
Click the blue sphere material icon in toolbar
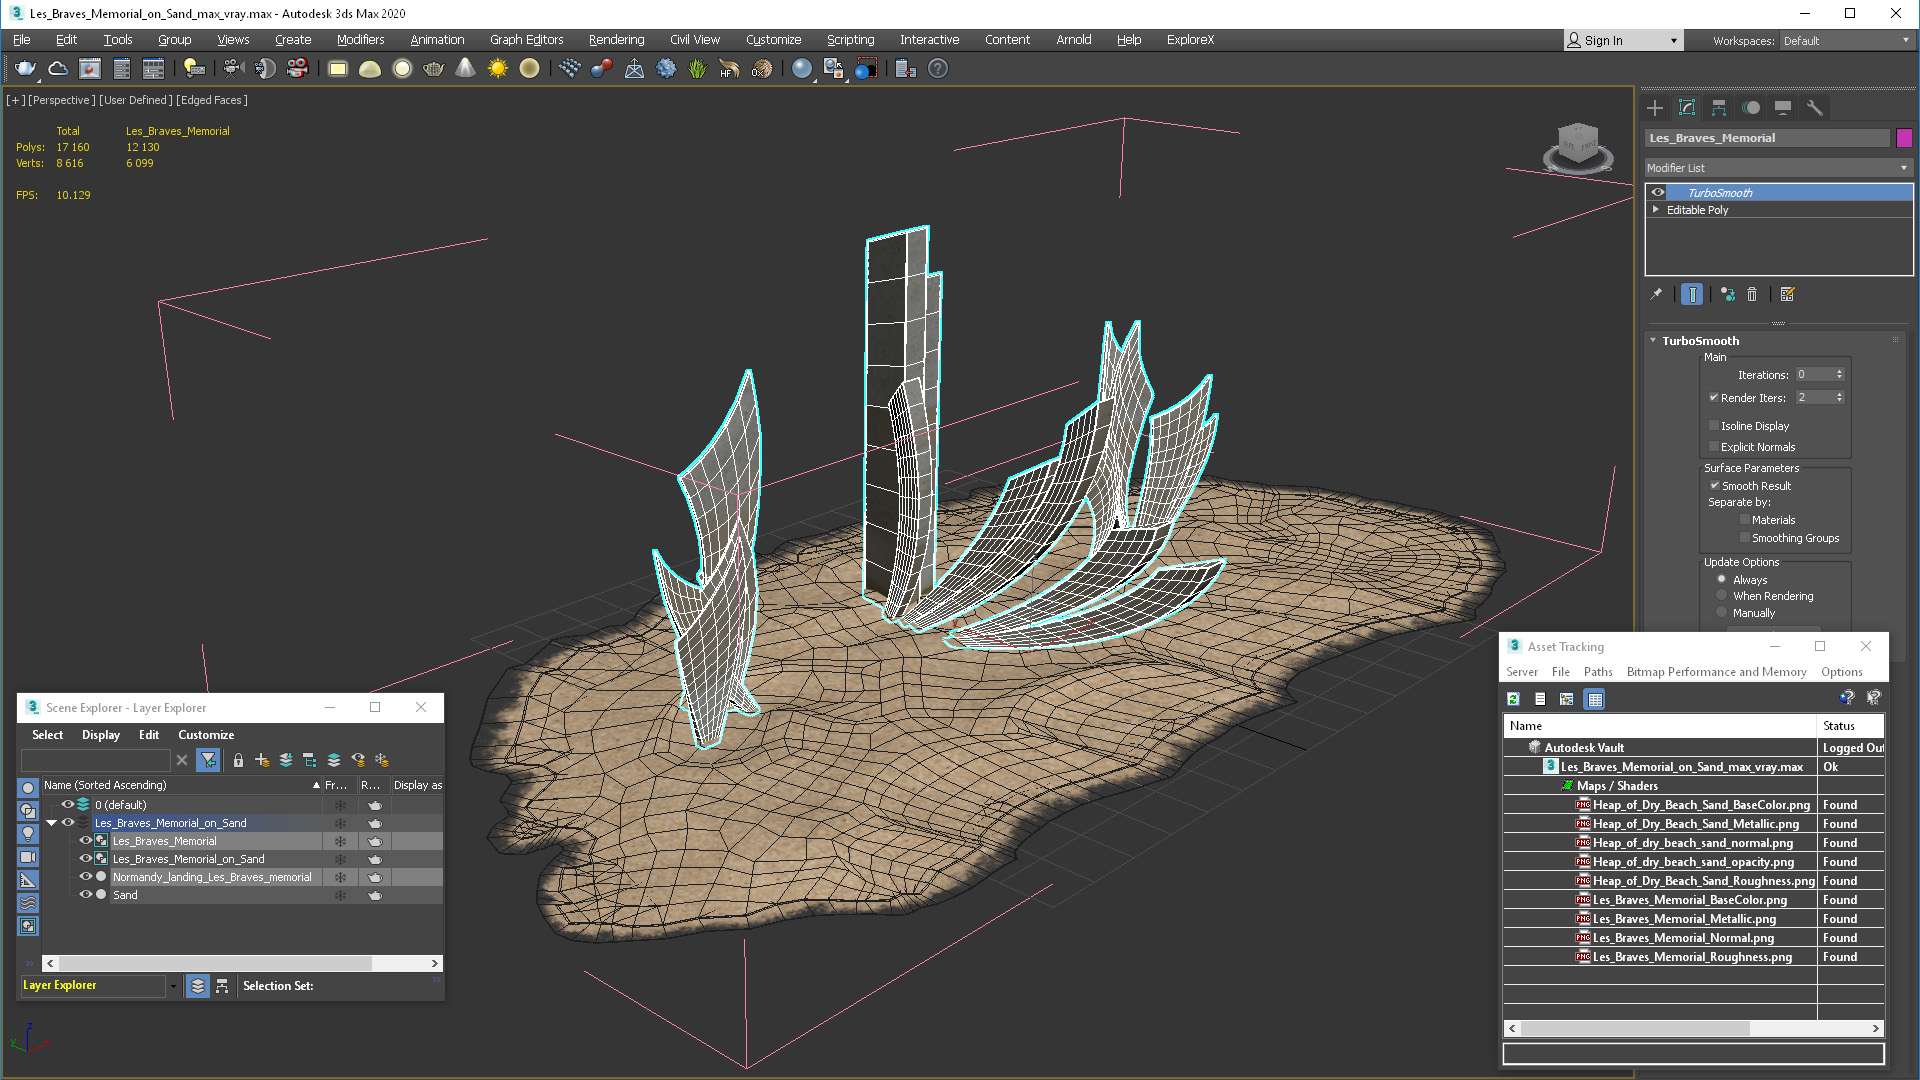pyautogui.click(x=801, y=69)
